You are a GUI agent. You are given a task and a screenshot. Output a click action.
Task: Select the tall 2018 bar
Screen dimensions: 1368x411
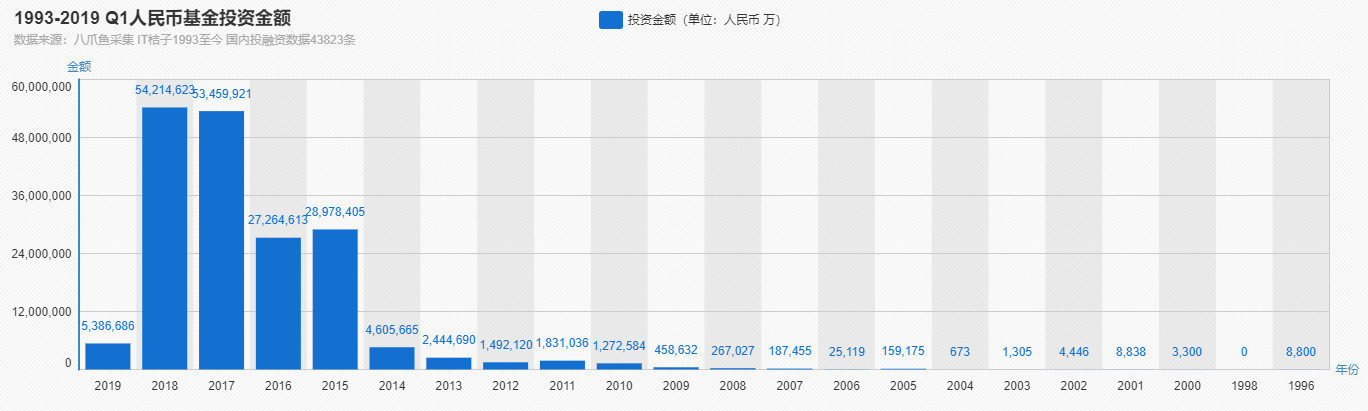point(164,238)
